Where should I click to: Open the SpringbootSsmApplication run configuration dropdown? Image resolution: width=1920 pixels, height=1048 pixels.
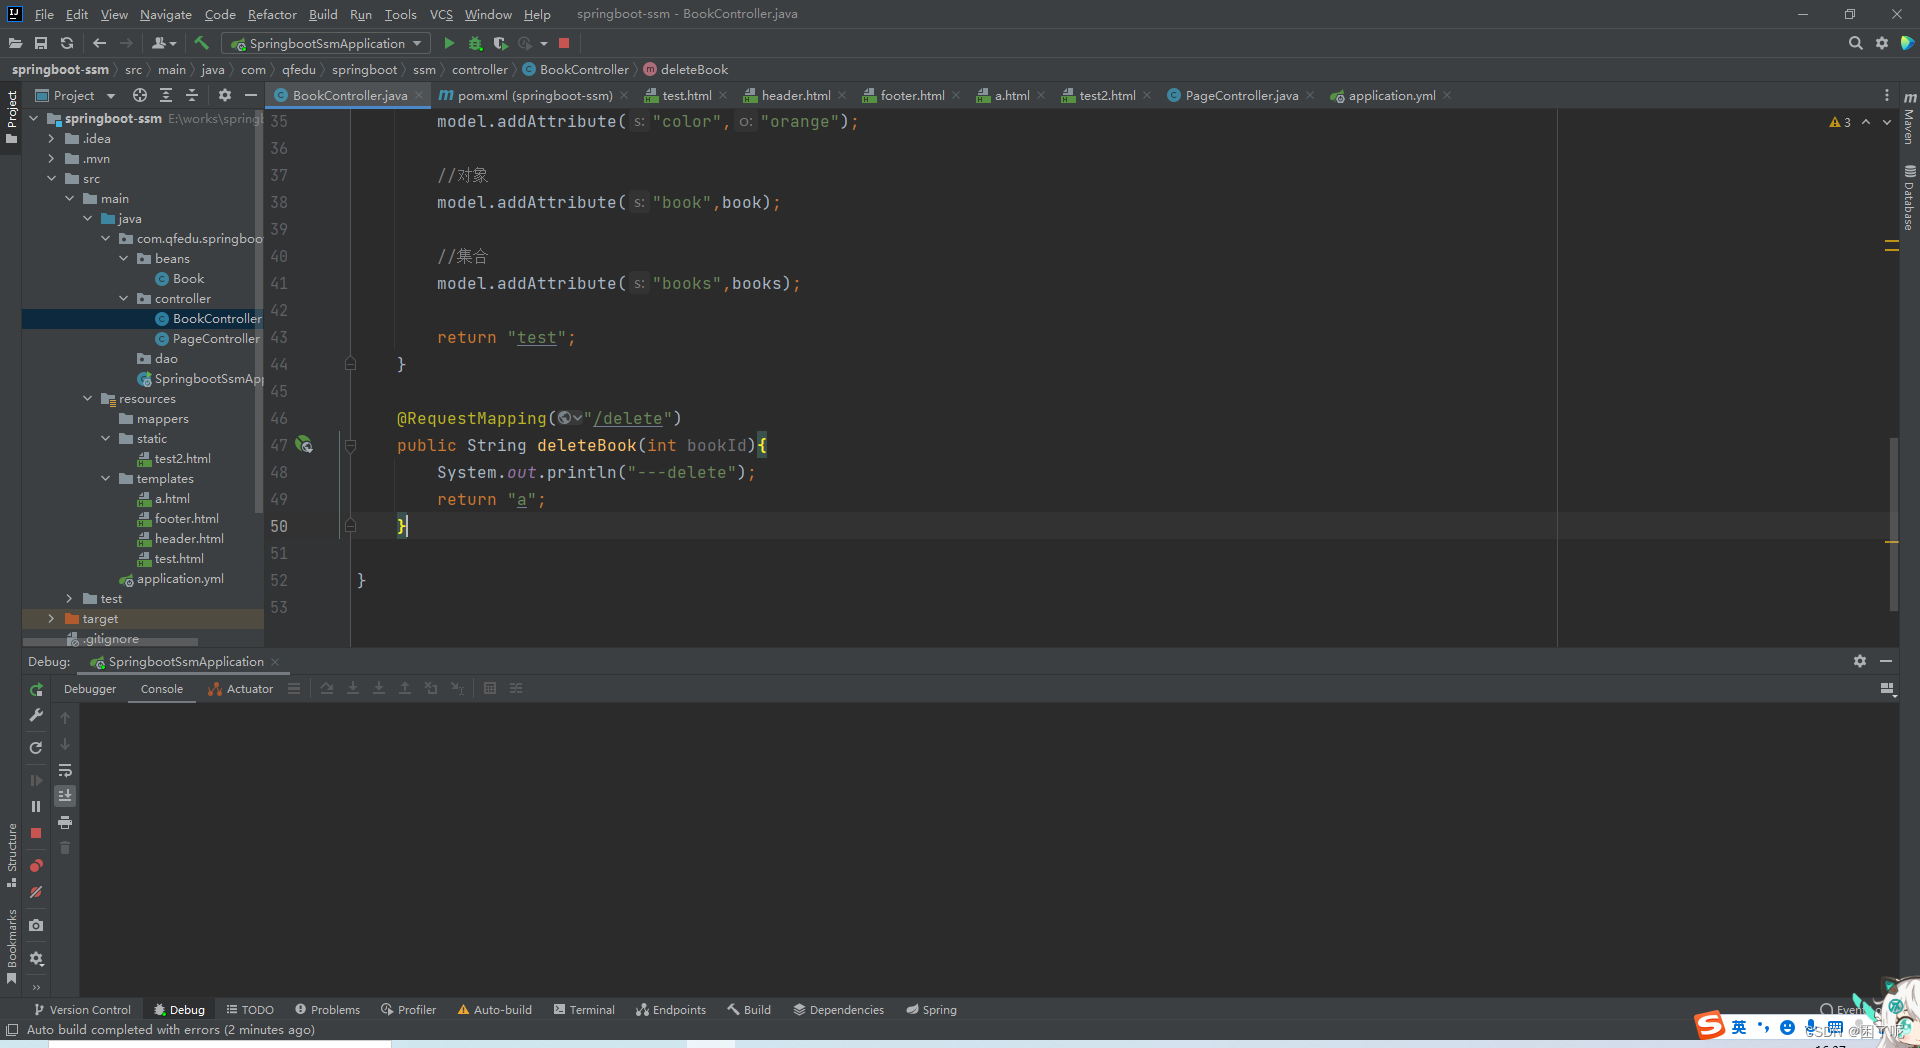pos(417,43)
